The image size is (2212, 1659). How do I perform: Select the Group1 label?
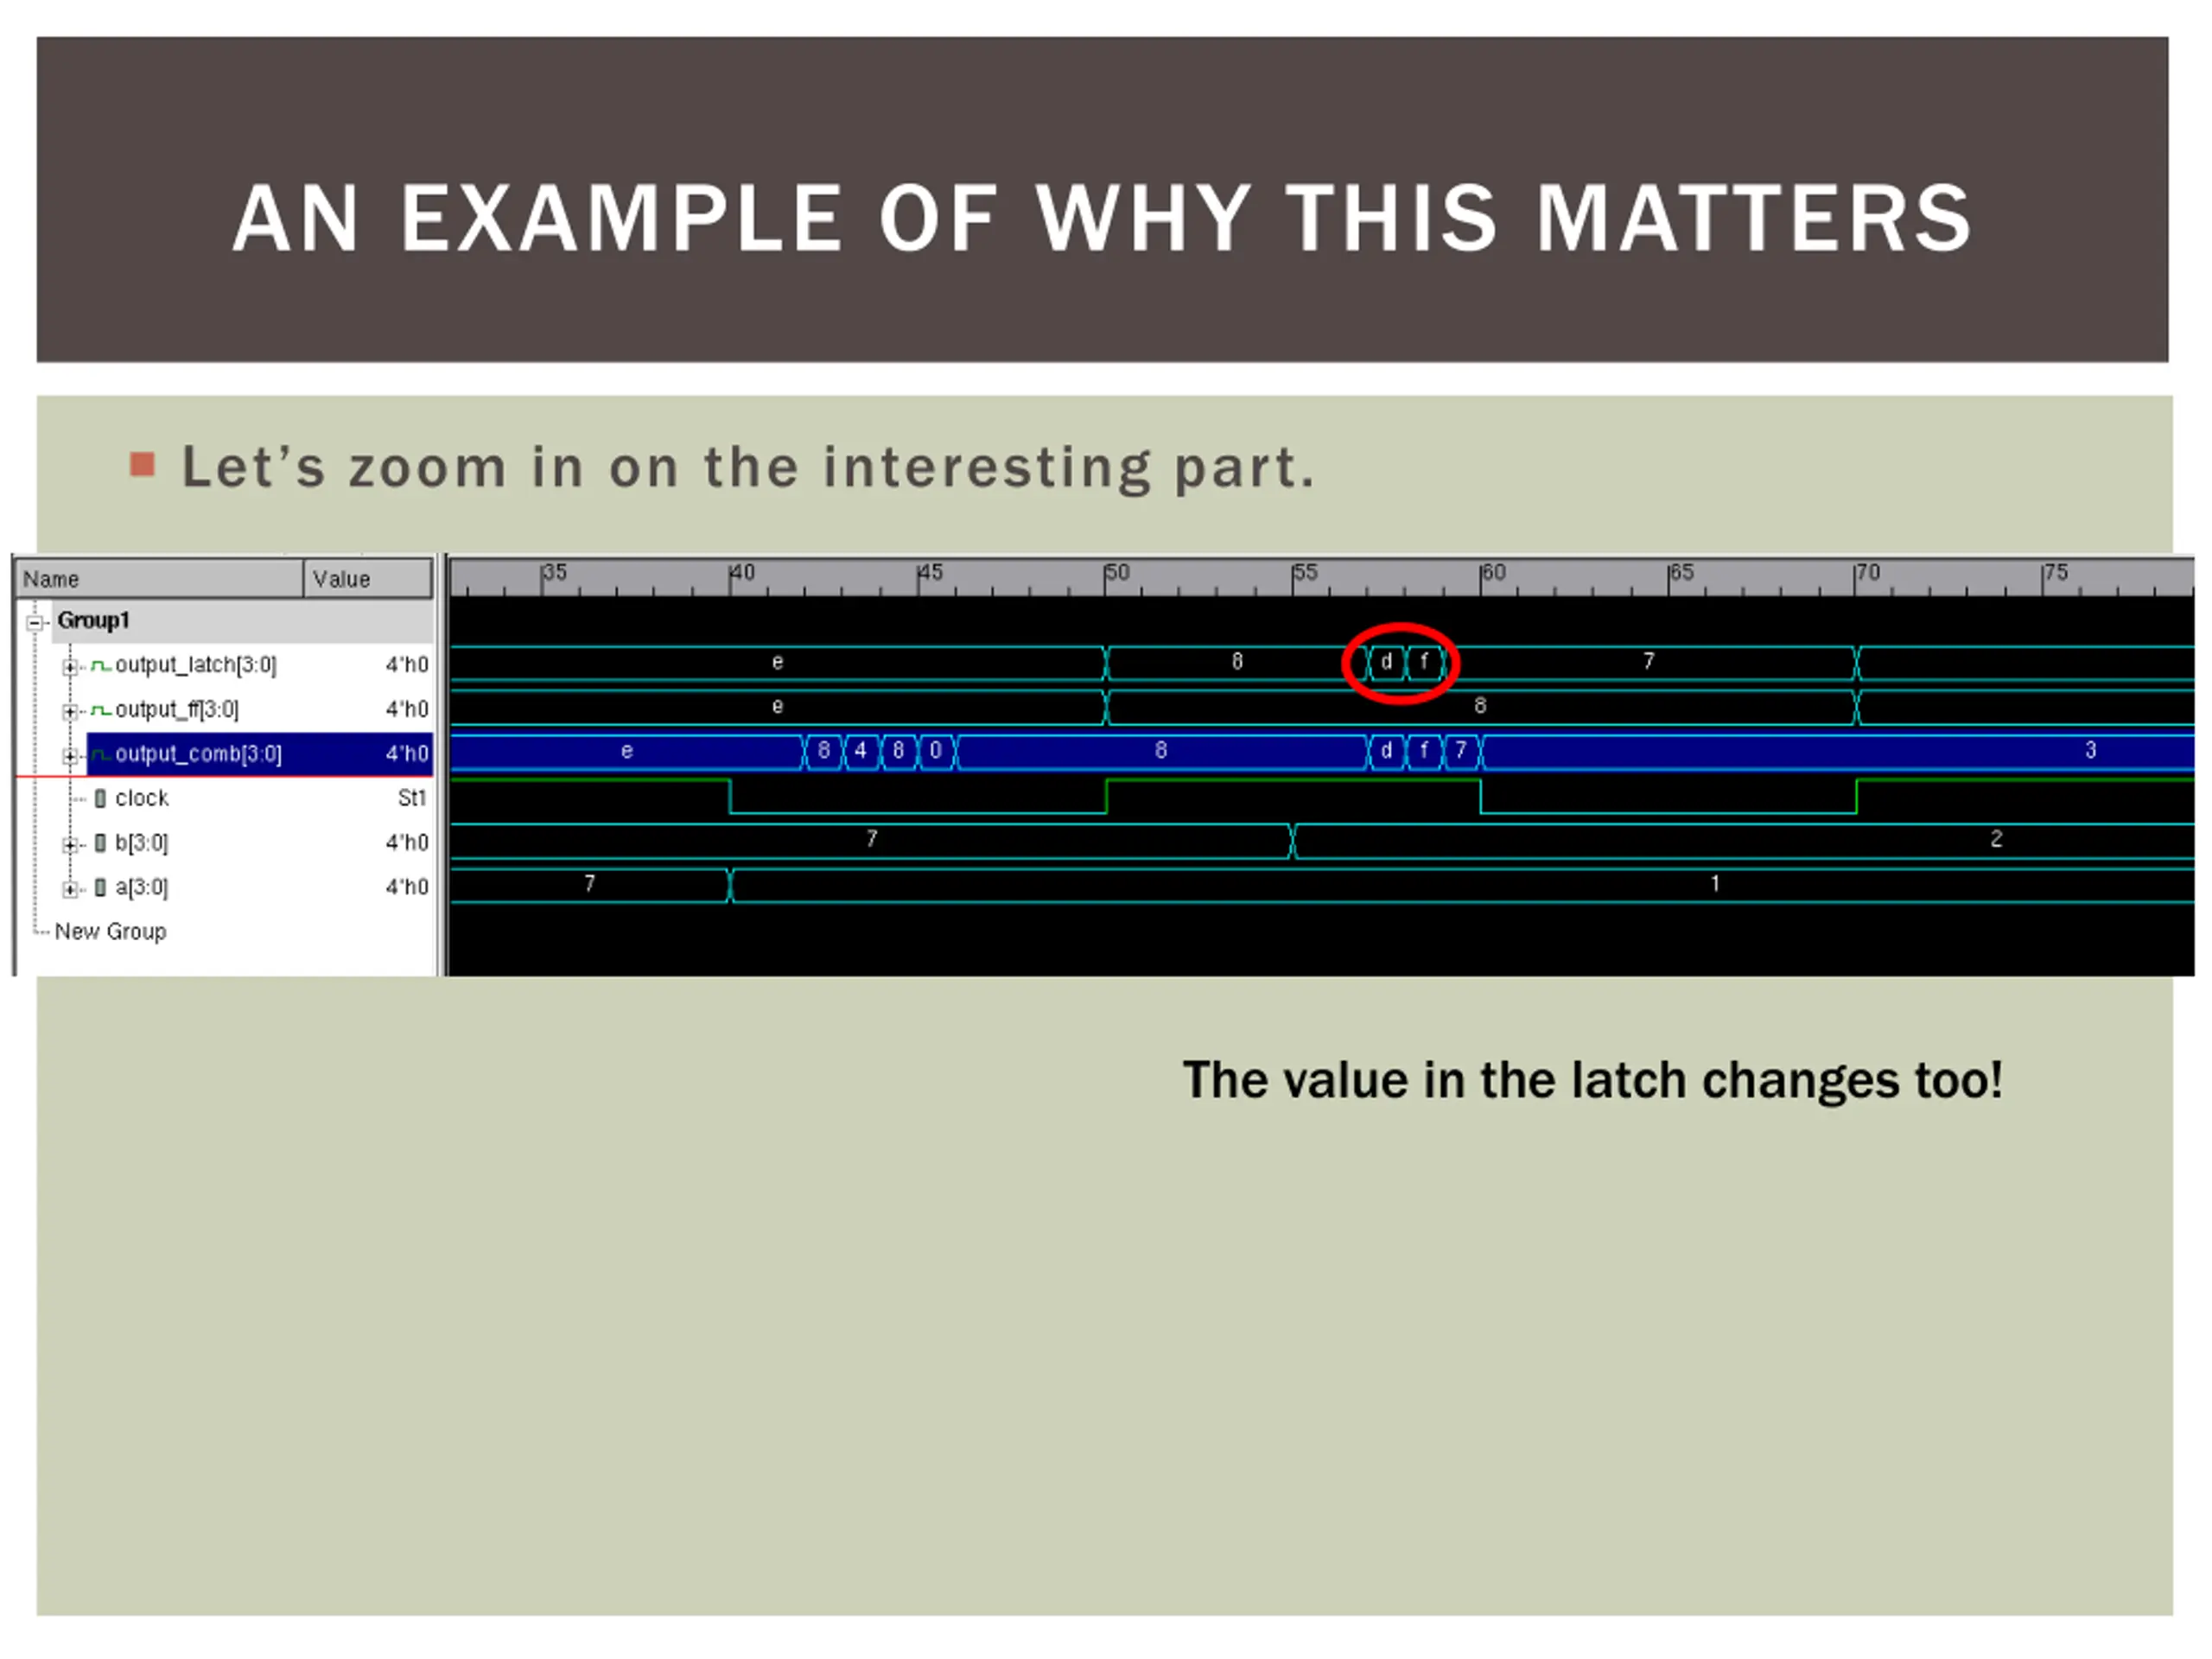coord(93,621)
